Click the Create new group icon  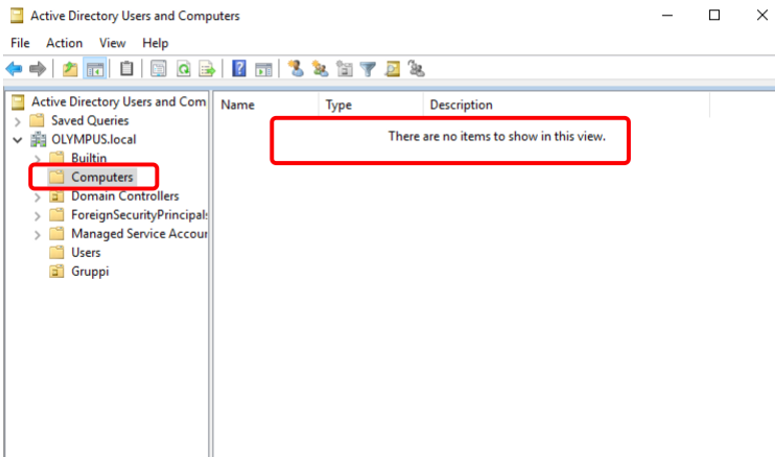coord(320,69)
